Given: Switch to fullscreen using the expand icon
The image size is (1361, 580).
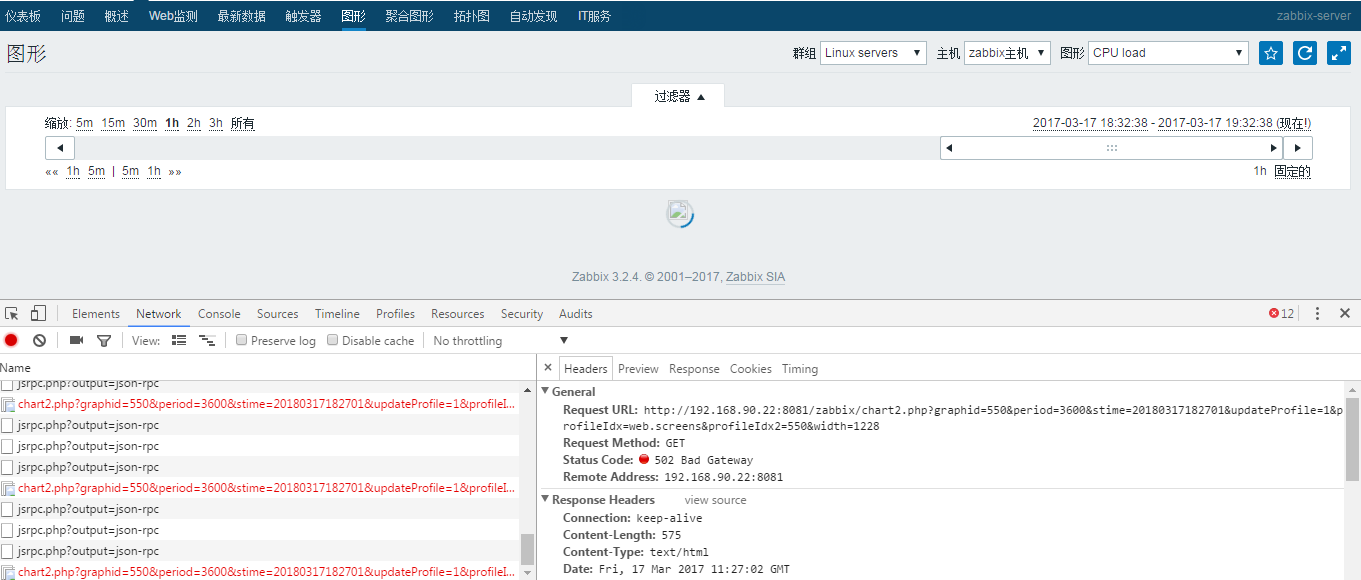Looking at the screenshot, I should point(1338,52).
